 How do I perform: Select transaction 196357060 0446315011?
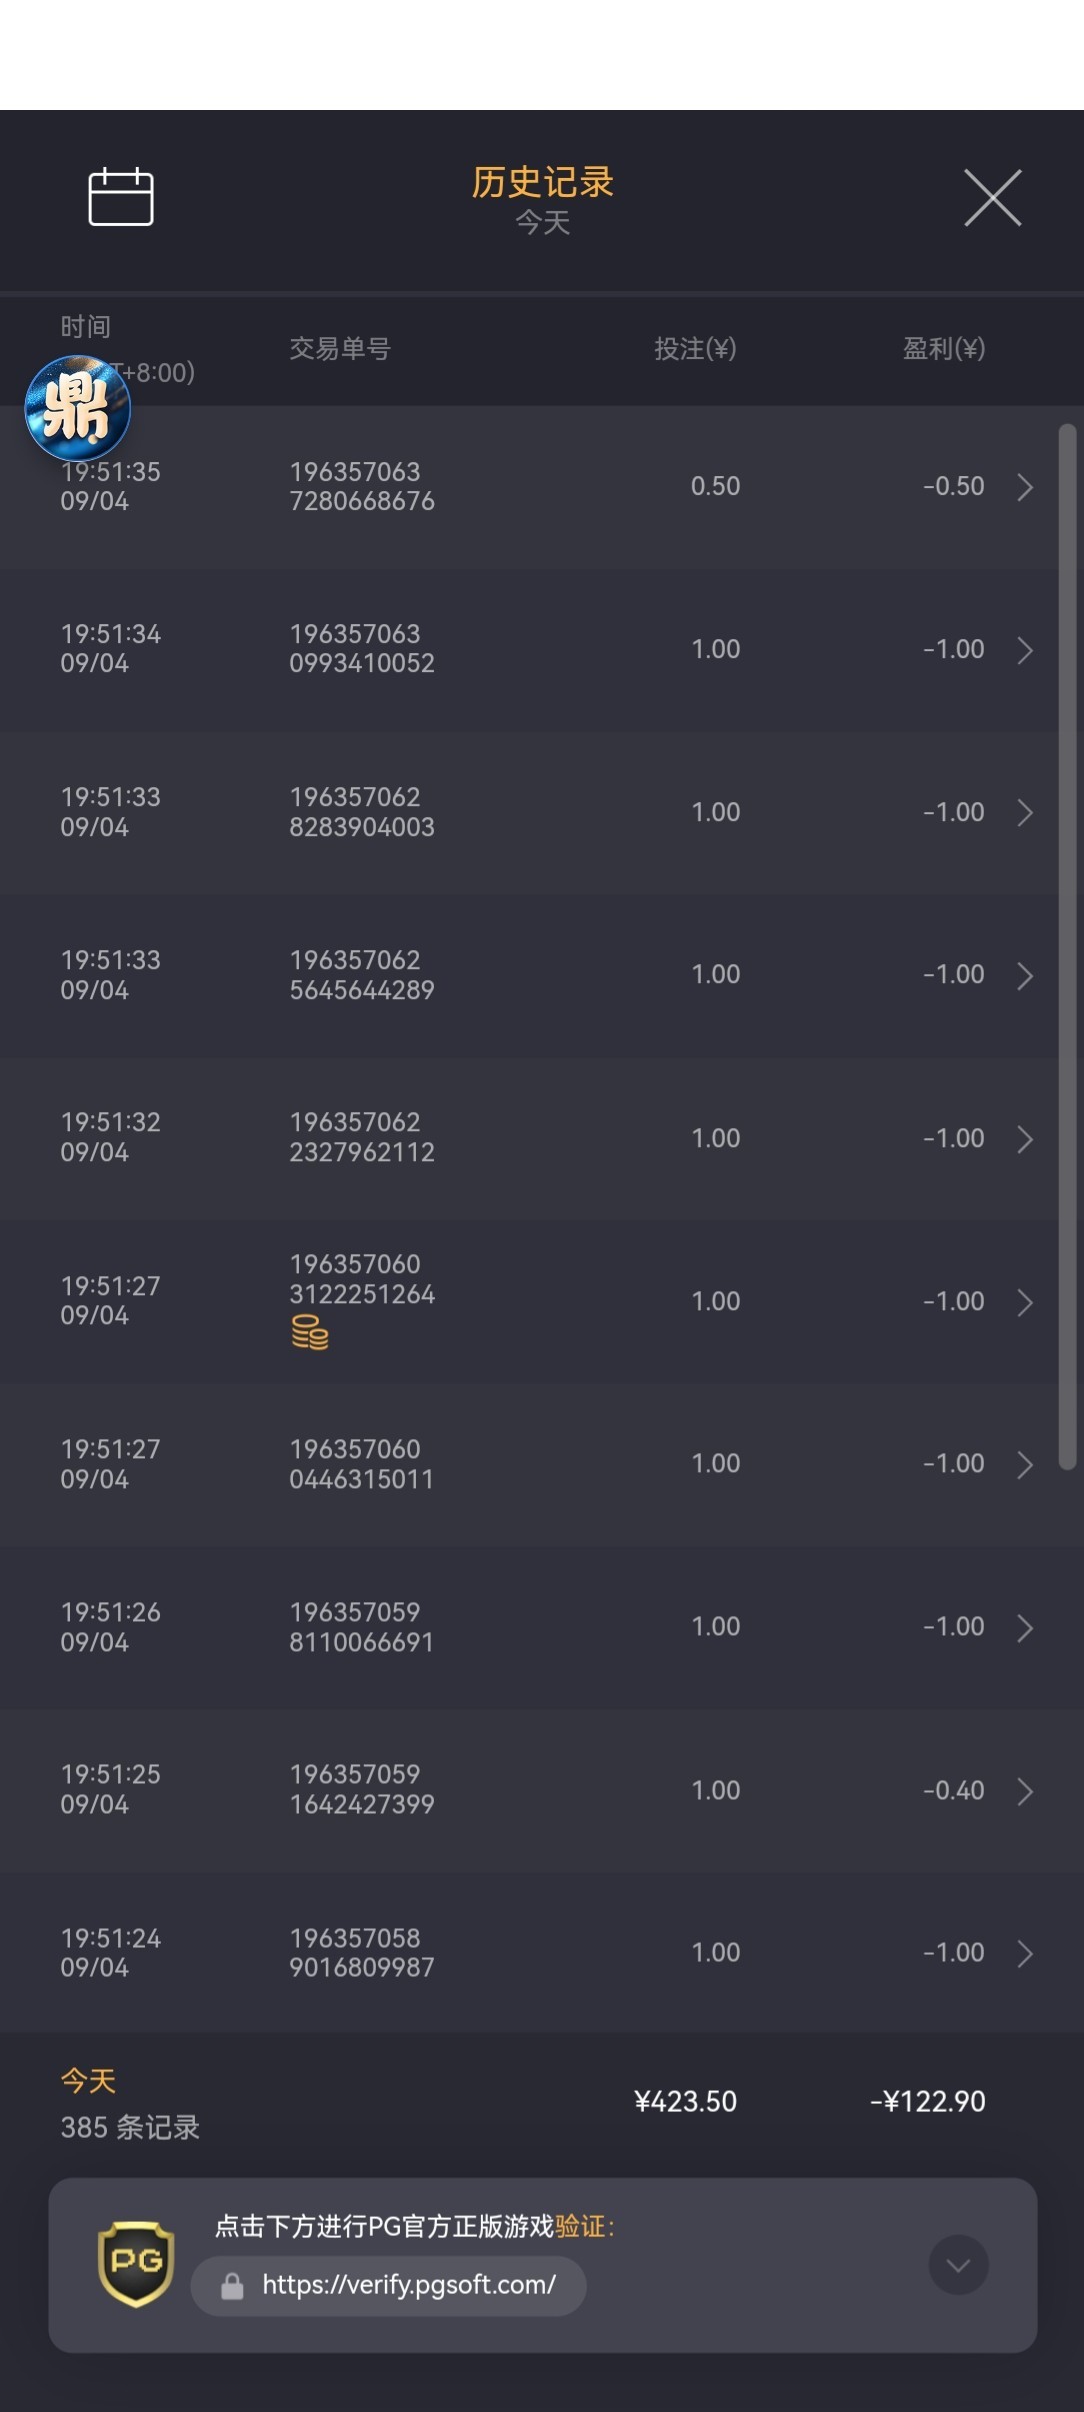coord(362,1464)
